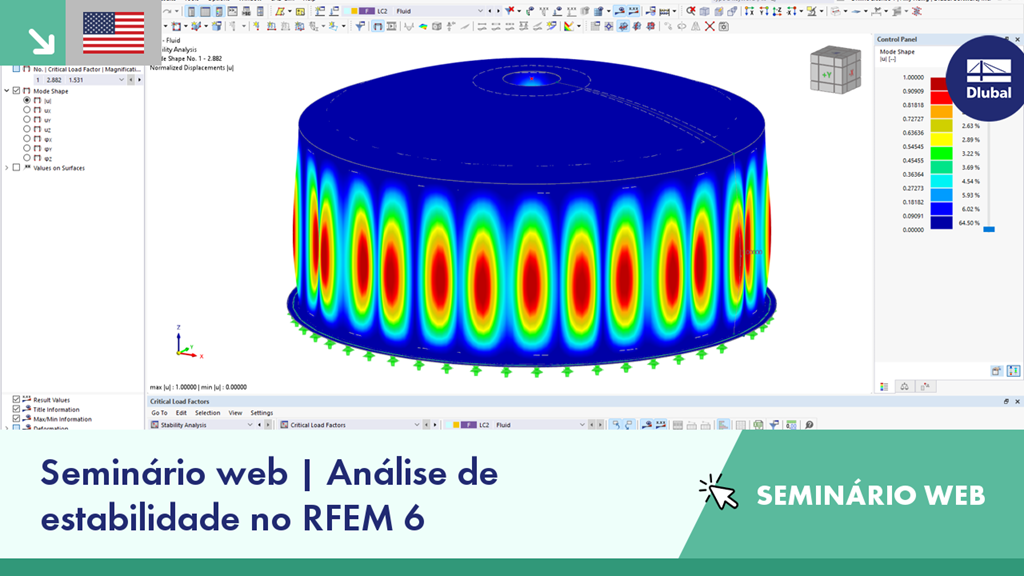Toggle the Result Values checkbox
1024x576 pixels.
click(16, 399)
